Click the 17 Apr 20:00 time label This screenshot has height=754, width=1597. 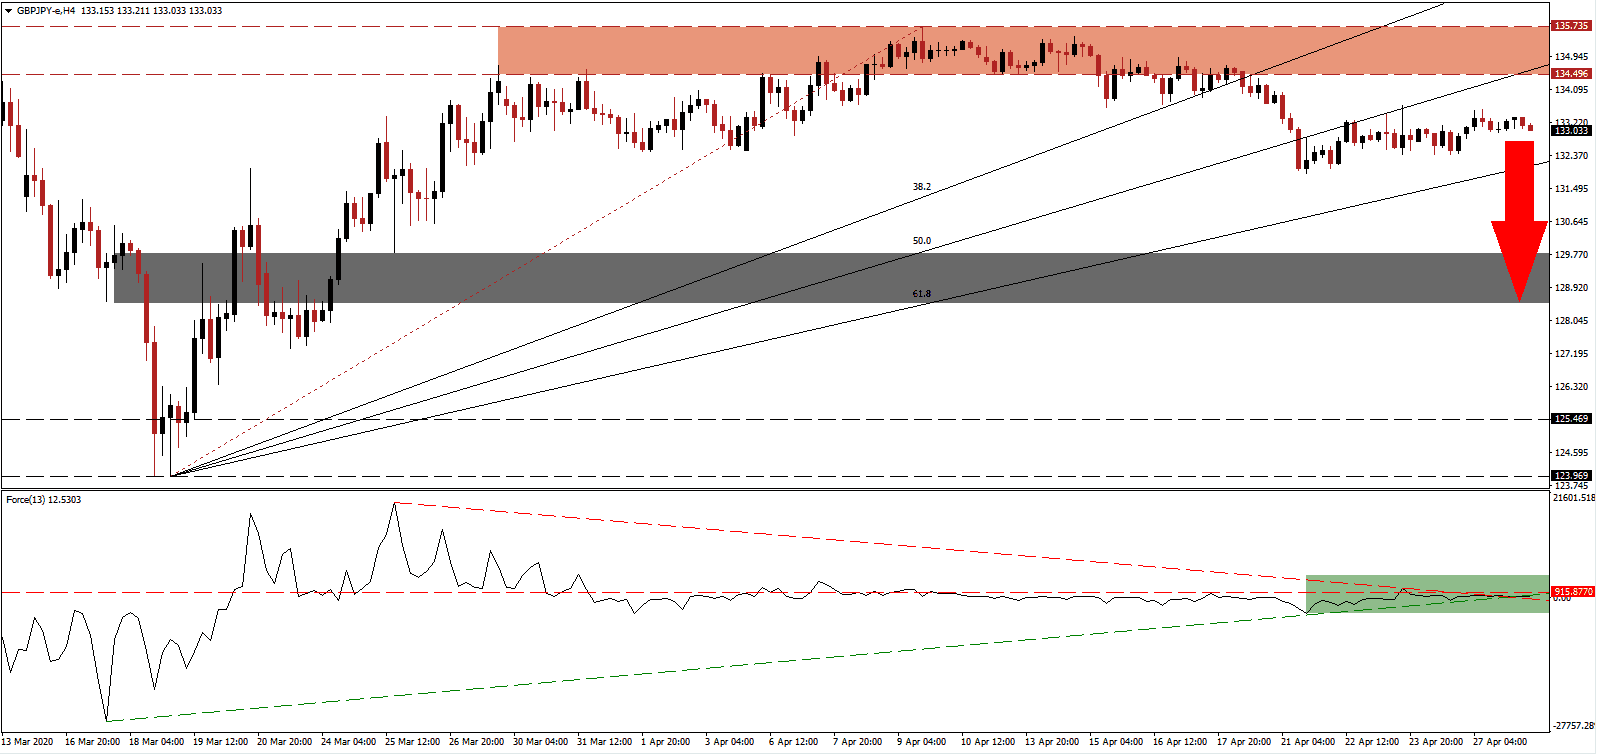[x=1244, y=742]
